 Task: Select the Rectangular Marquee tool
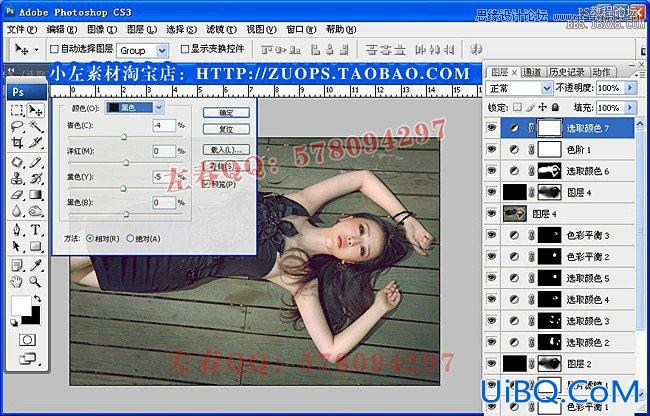pos(17,110)
